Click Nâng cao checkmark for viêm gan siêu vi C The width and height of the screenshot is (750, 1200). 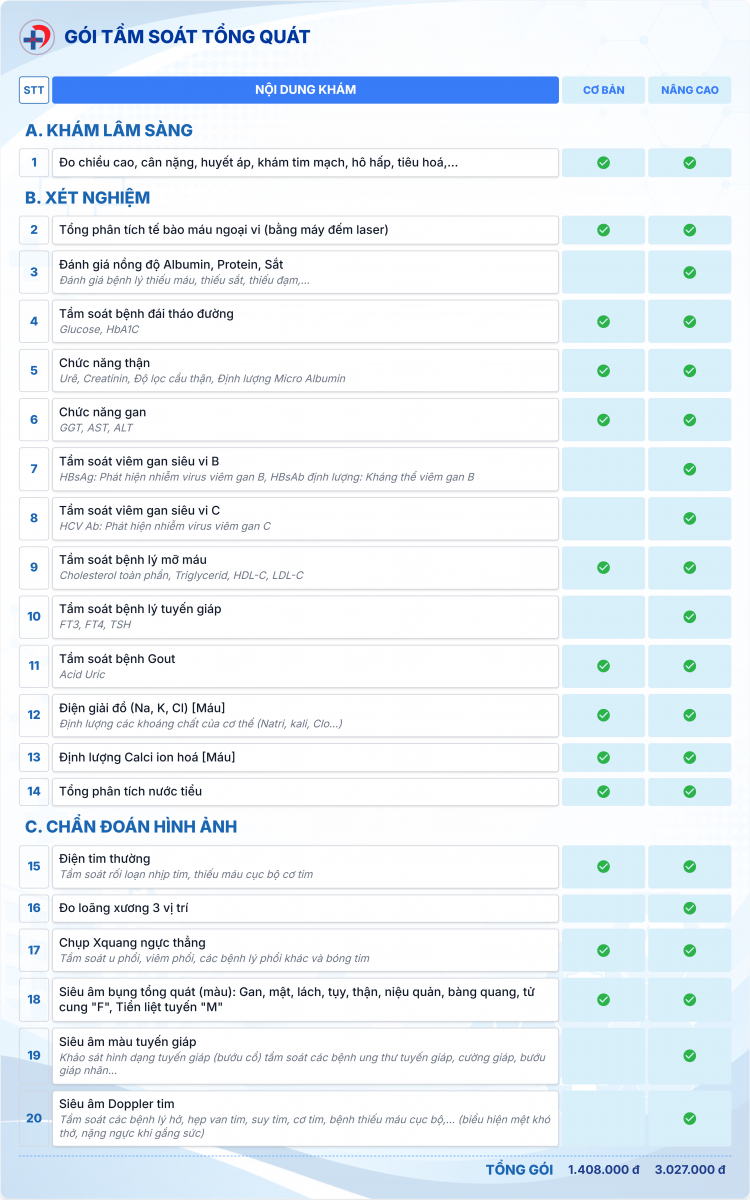pos(689,518)
